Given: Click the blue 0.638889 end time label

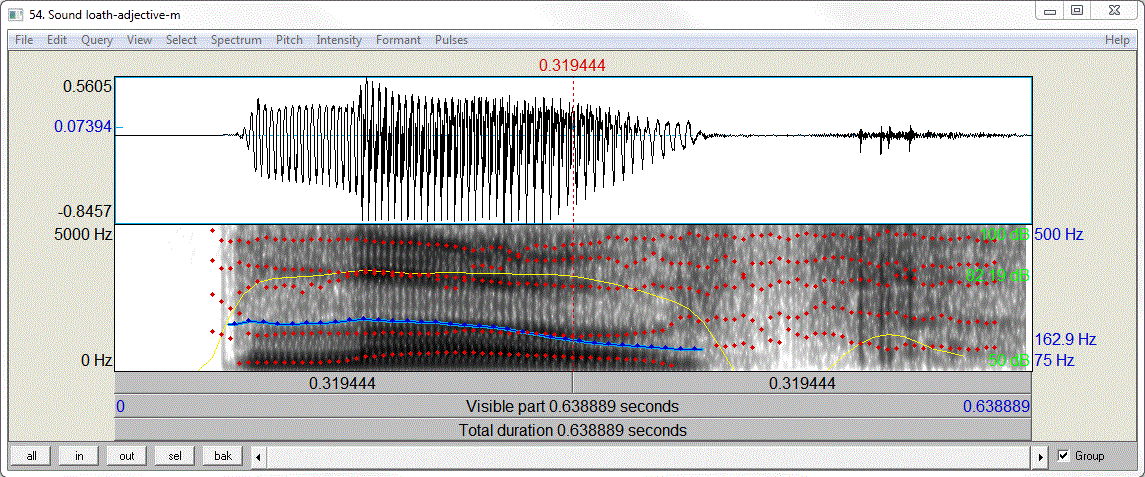Looking at the screenshot, I should coord(996,406).
